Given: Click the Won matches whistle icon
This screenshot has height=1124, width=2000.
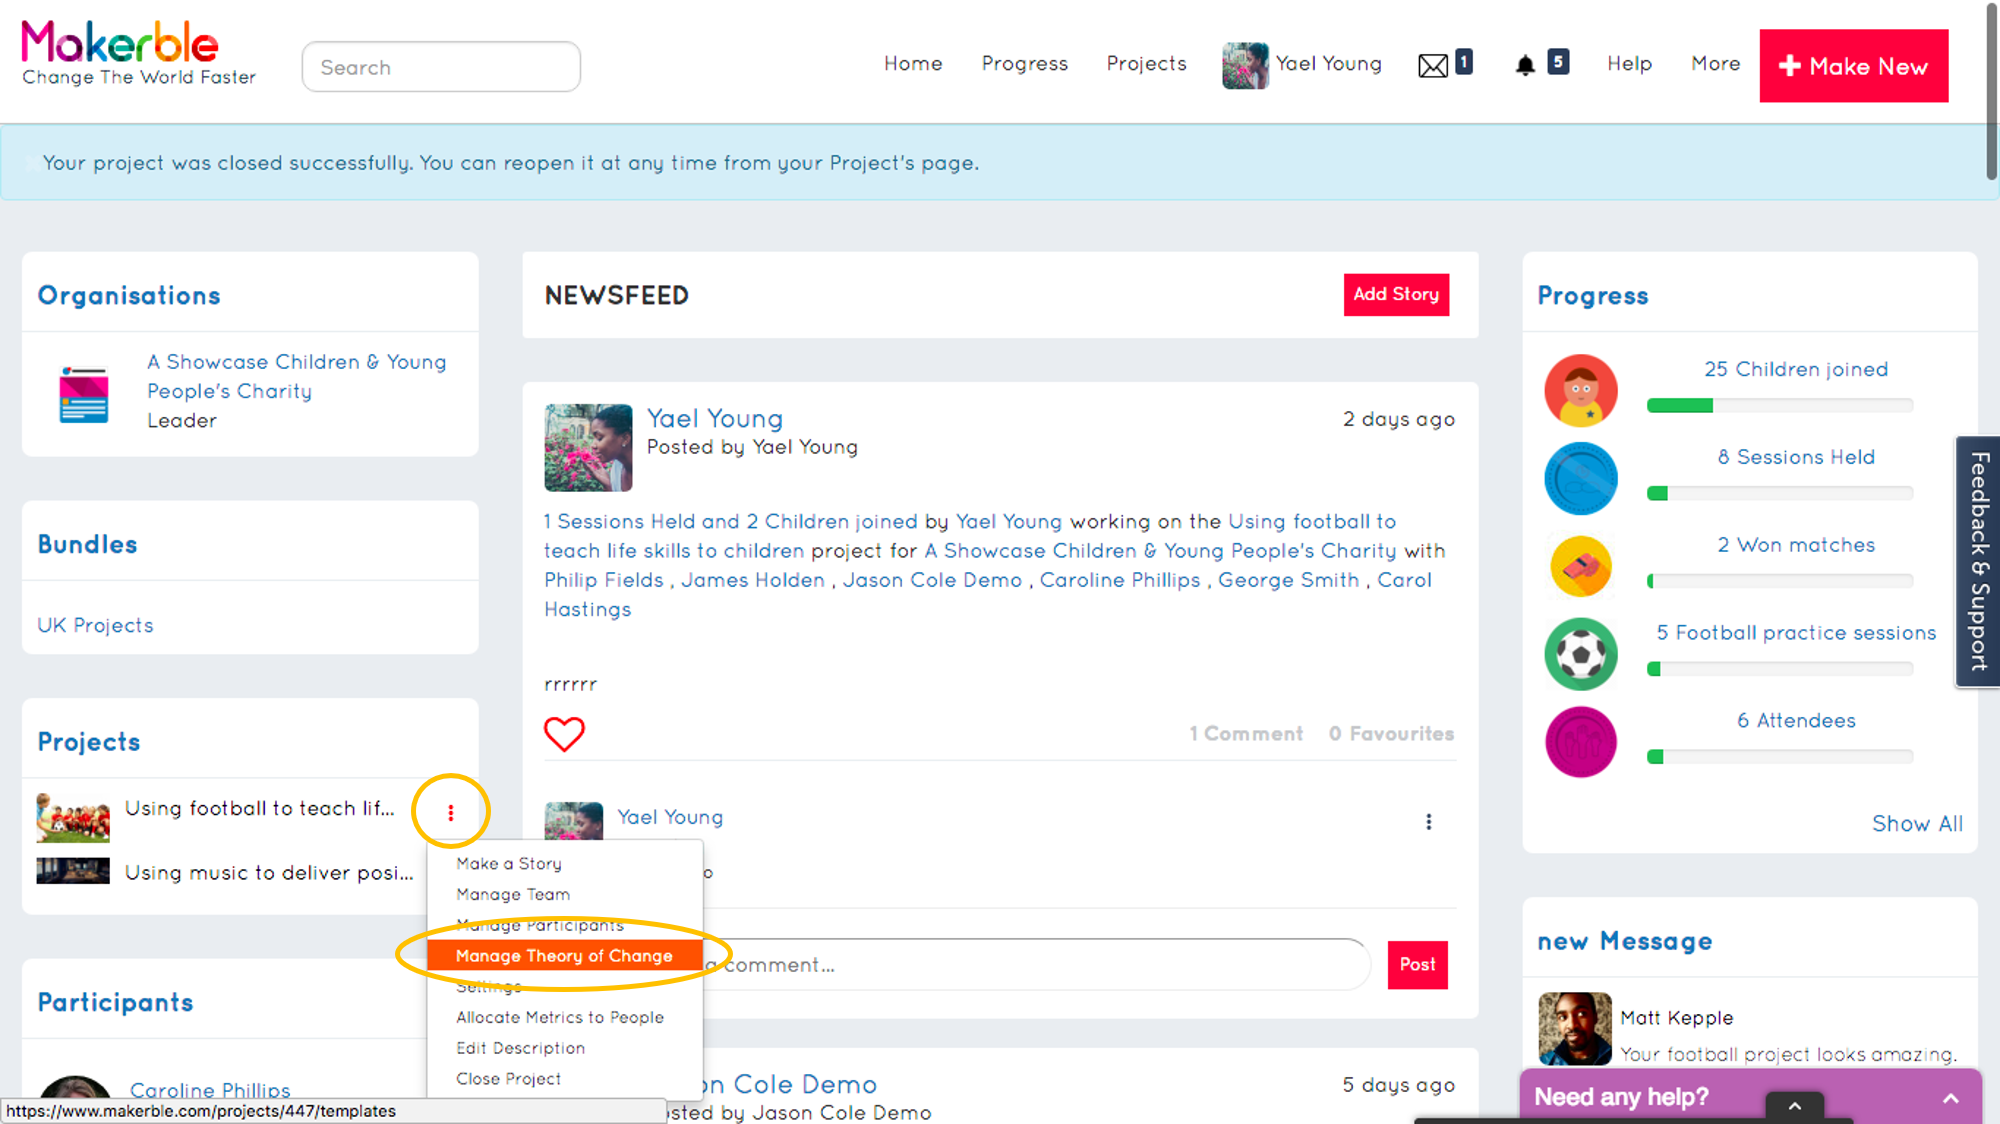Looking at the screenshot, I should (1580, 566).
